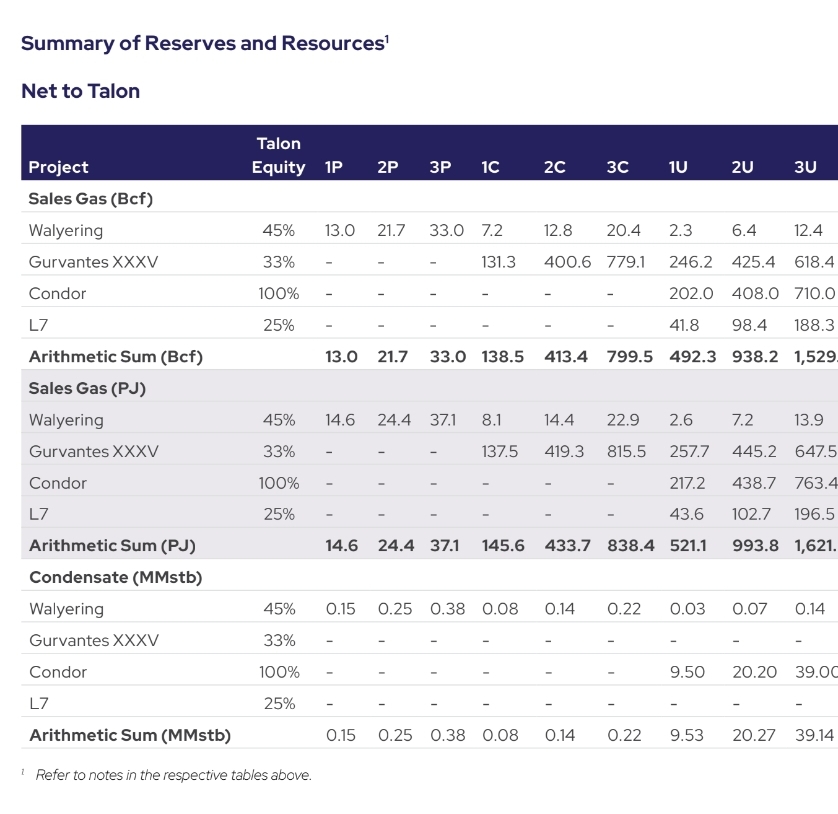Click the '1P' column header
Image resolution: width=838 pixels, height=814 pixels.
coord(333,167)
